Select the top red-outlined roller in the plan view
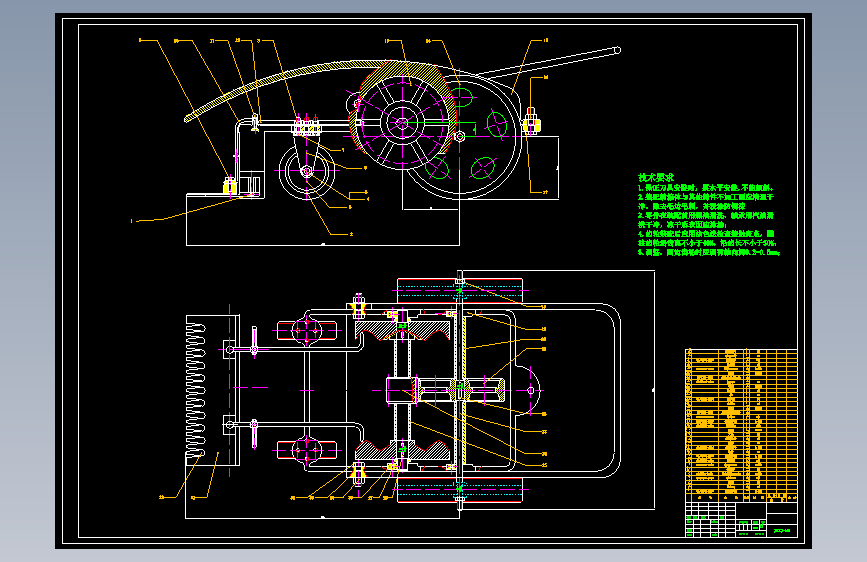This screenshot has width=867, height=562. [x=460, y=291]
